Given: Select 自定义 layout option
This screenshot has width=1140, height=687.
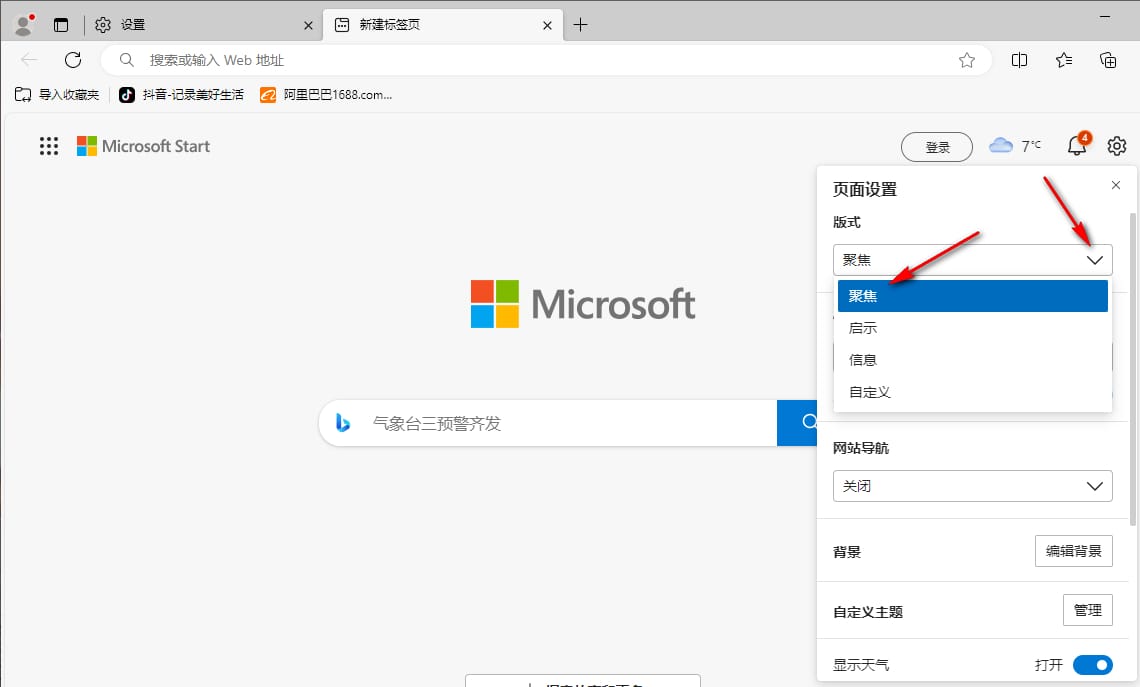Looking at the screenshot, I should pos(973,392).
